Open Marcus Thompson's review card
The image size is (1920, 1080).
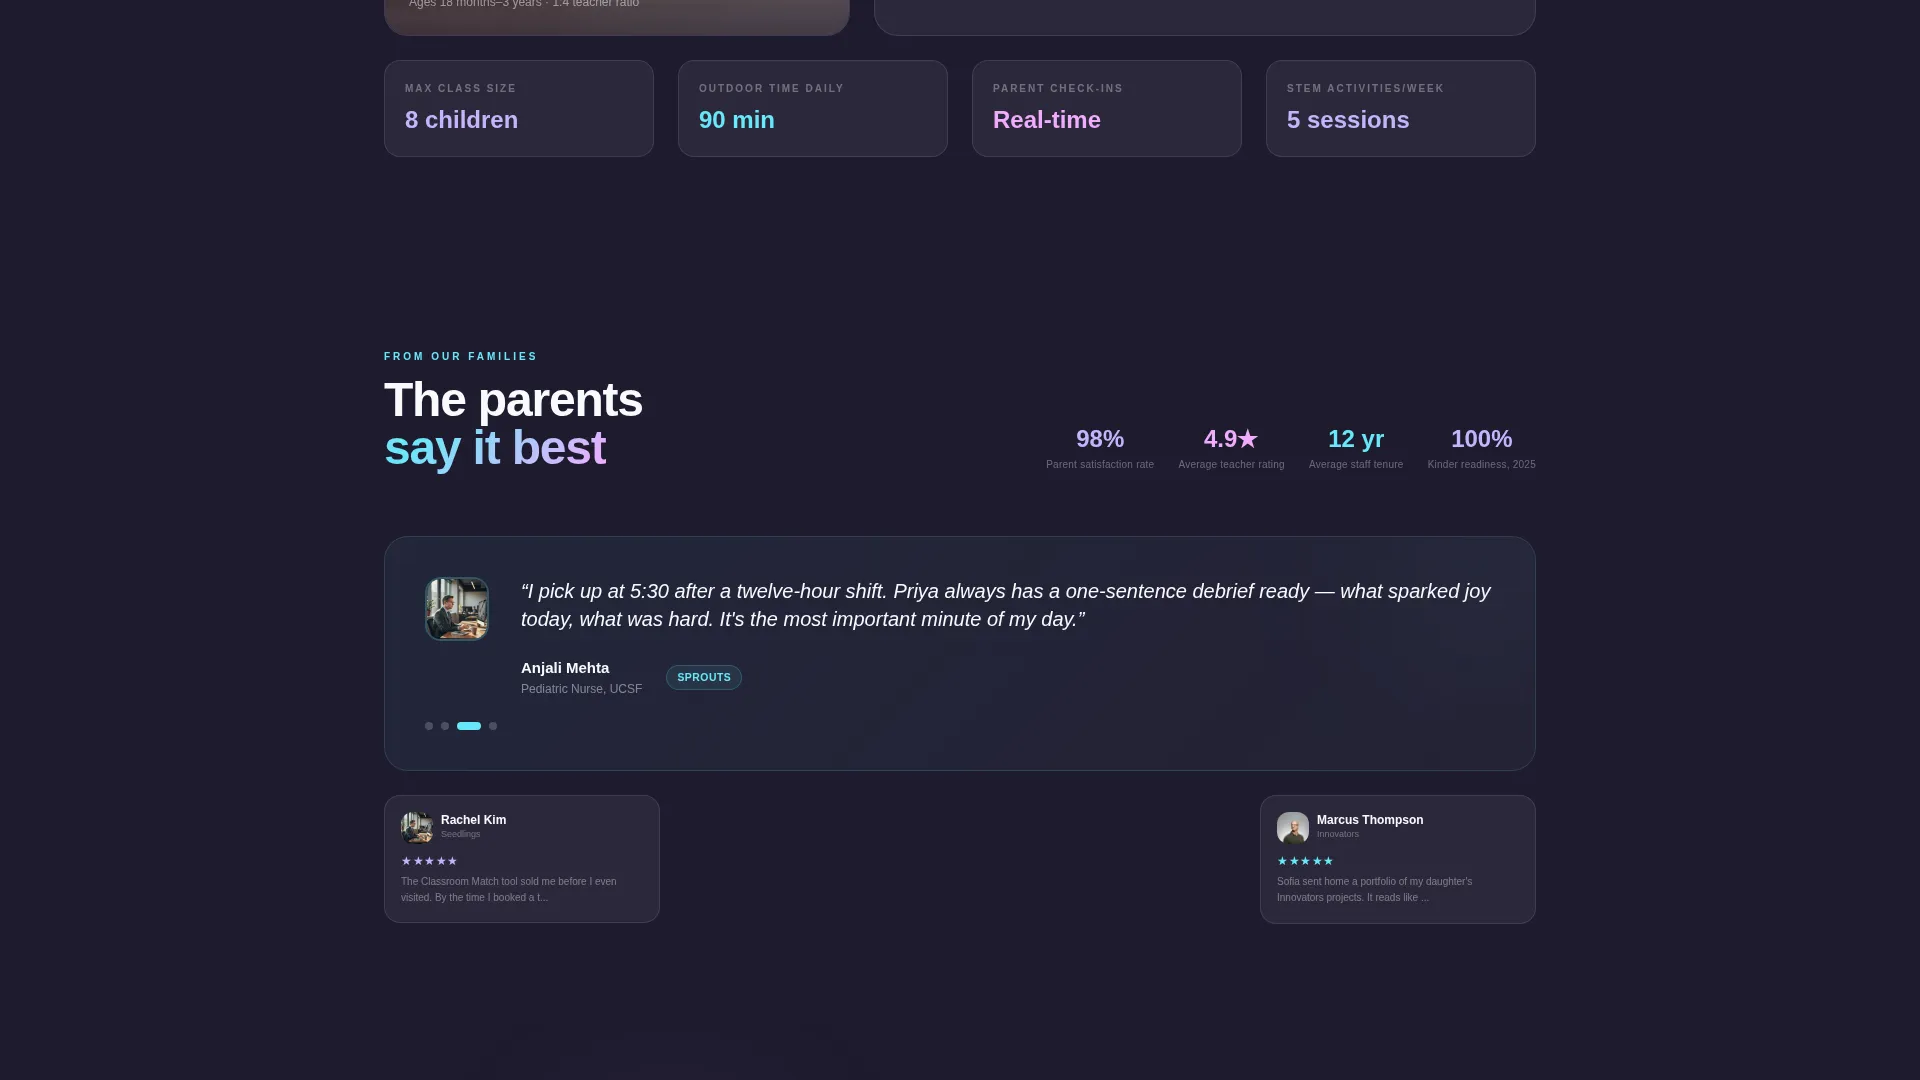pos(1398,859)
